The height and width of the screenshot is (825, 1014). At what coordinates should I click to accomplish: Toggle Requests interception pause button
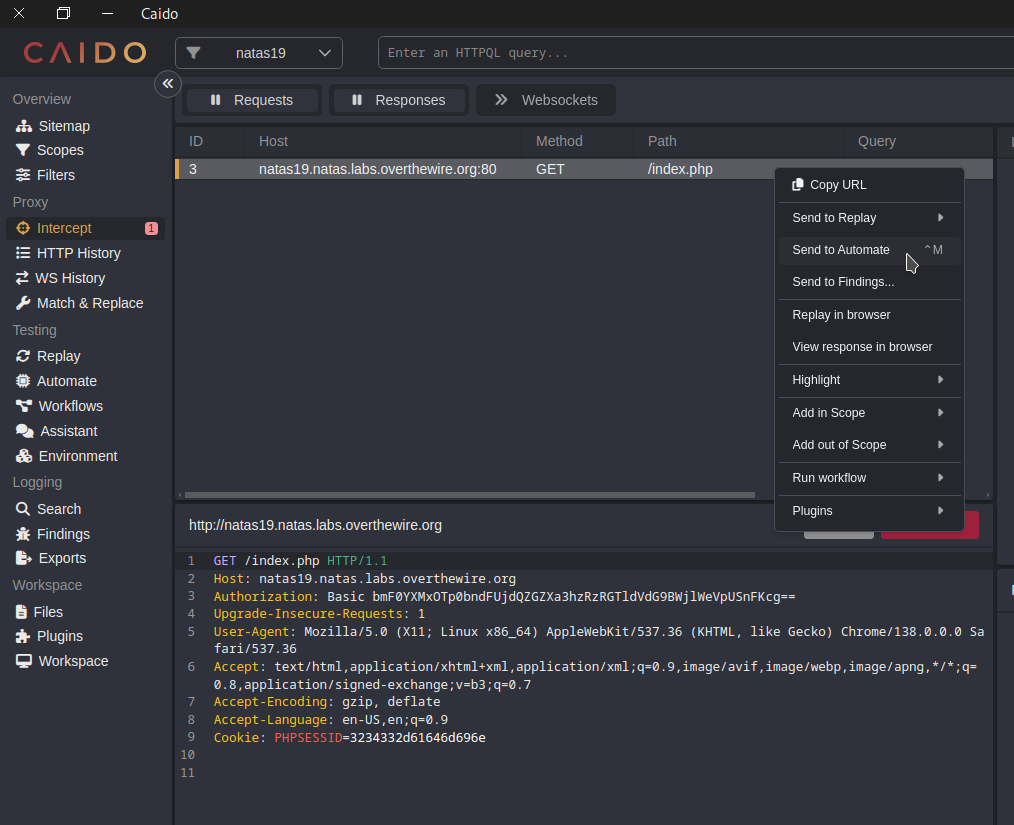point(252,100)
